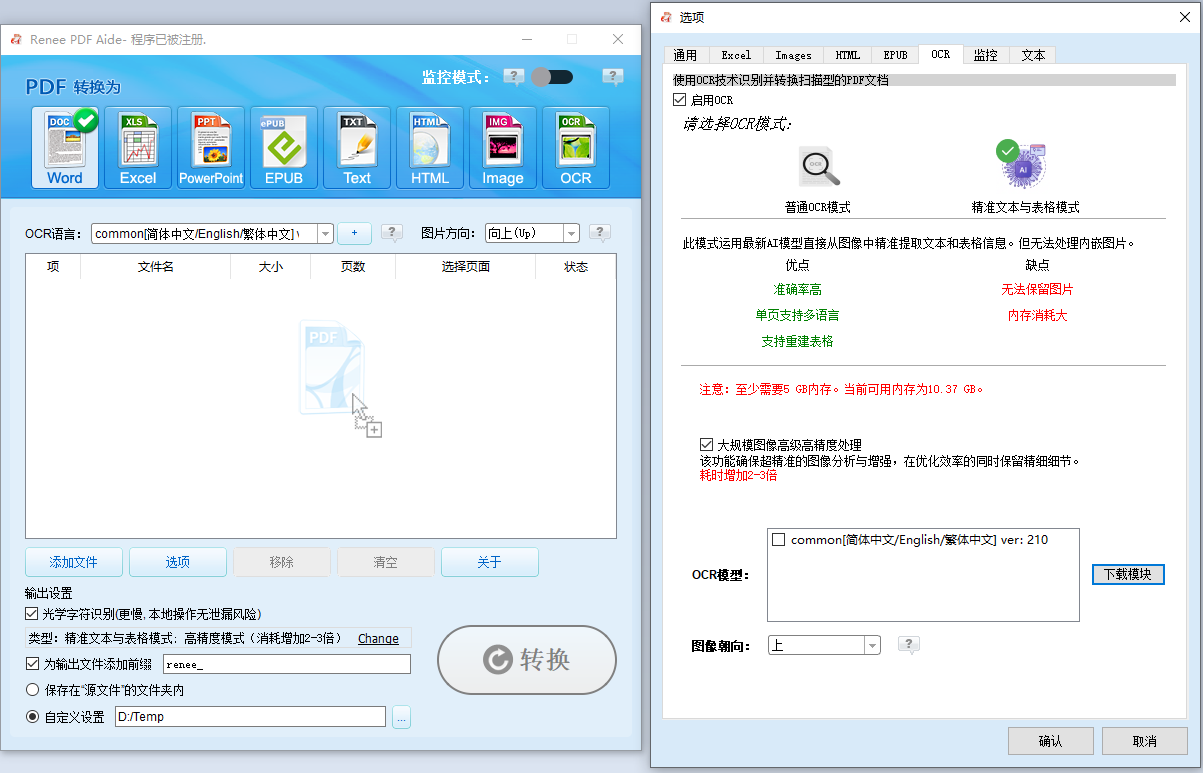Select Word conversion format icon
This screenshot has width=1203, height=773.
pyautogui.click(x=65, y=147)
